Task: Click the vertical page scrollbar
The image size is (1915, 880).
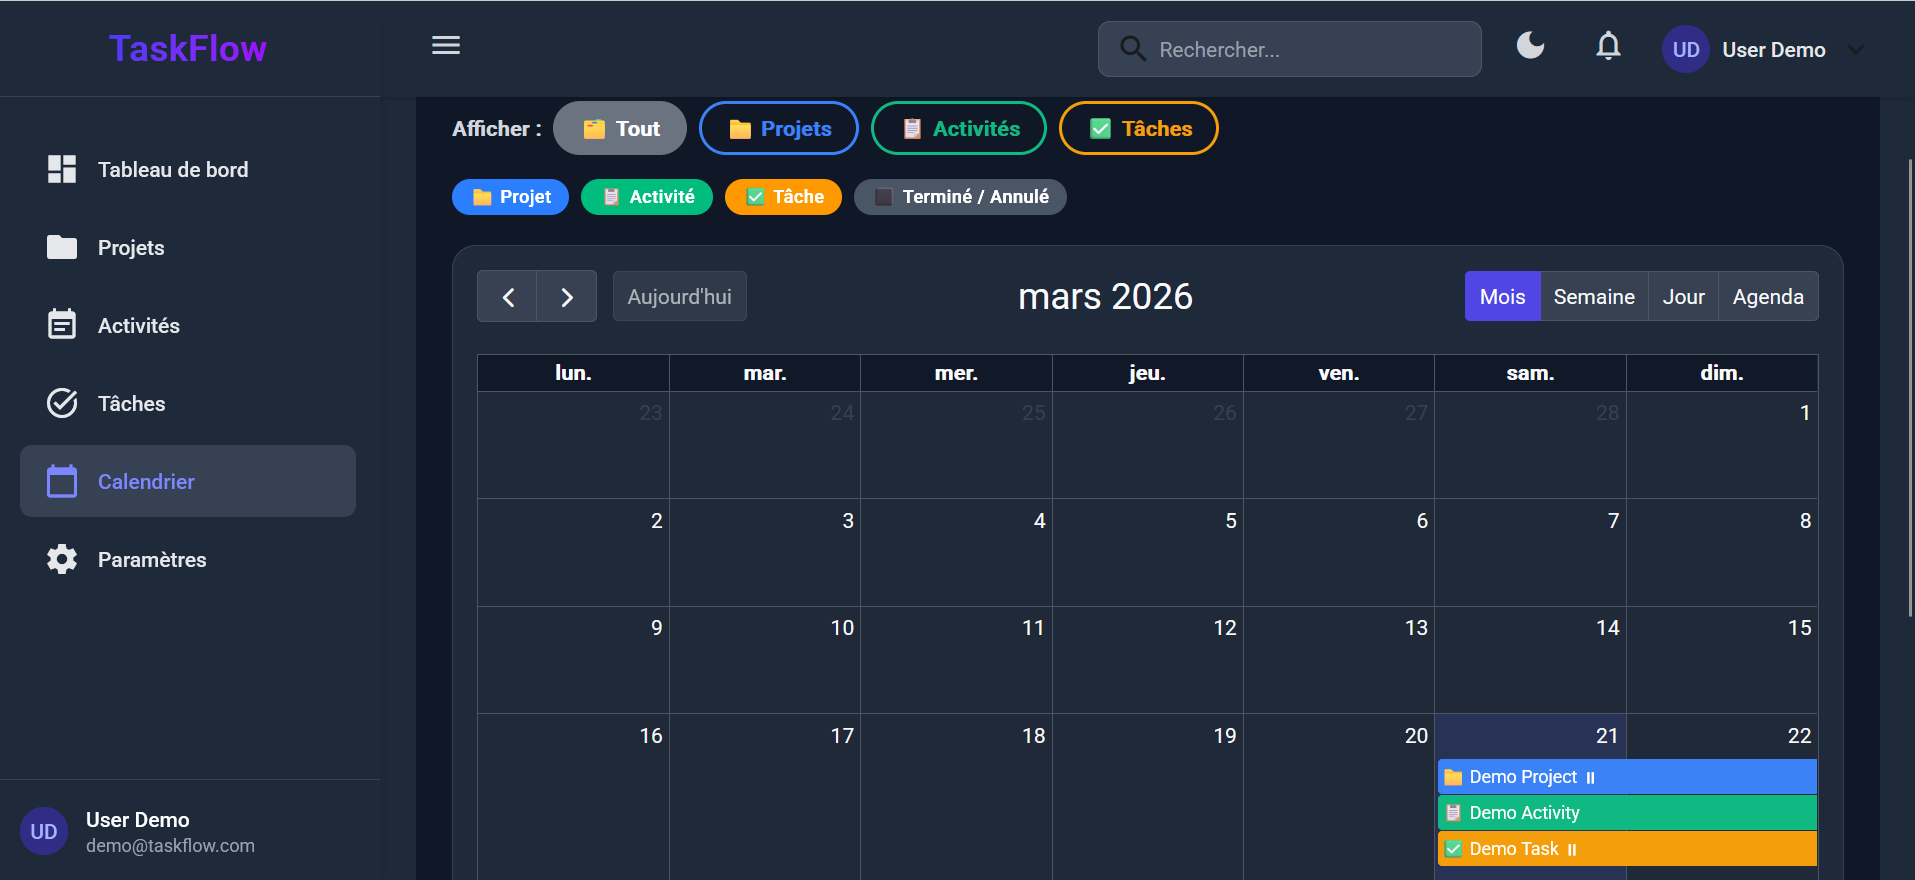Action: [1910, 390]
